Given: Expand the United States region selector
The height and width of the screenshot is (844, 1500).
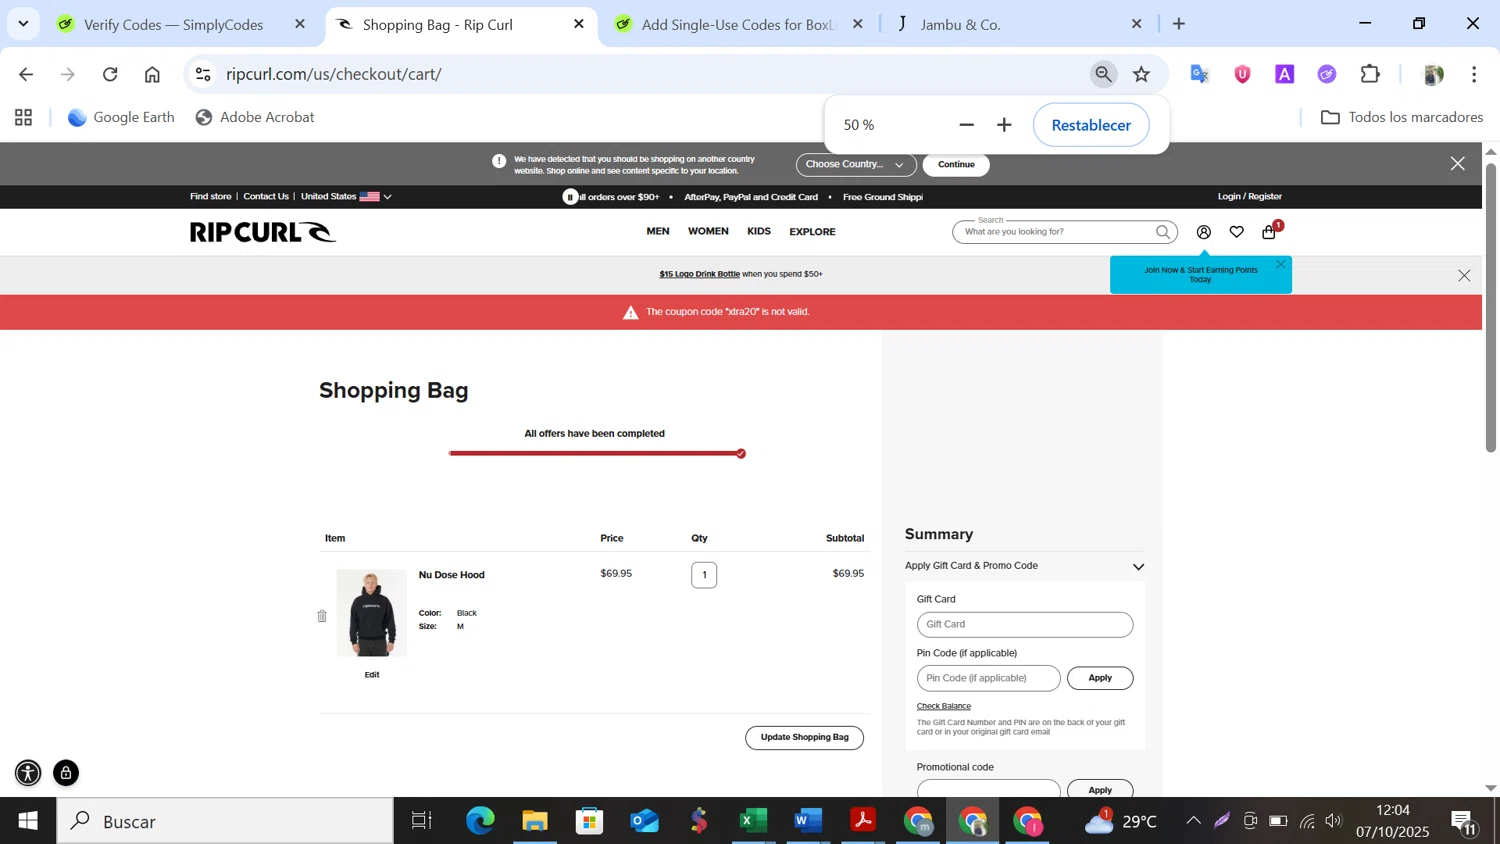Looking at the screenshot, I should (346, 197).
